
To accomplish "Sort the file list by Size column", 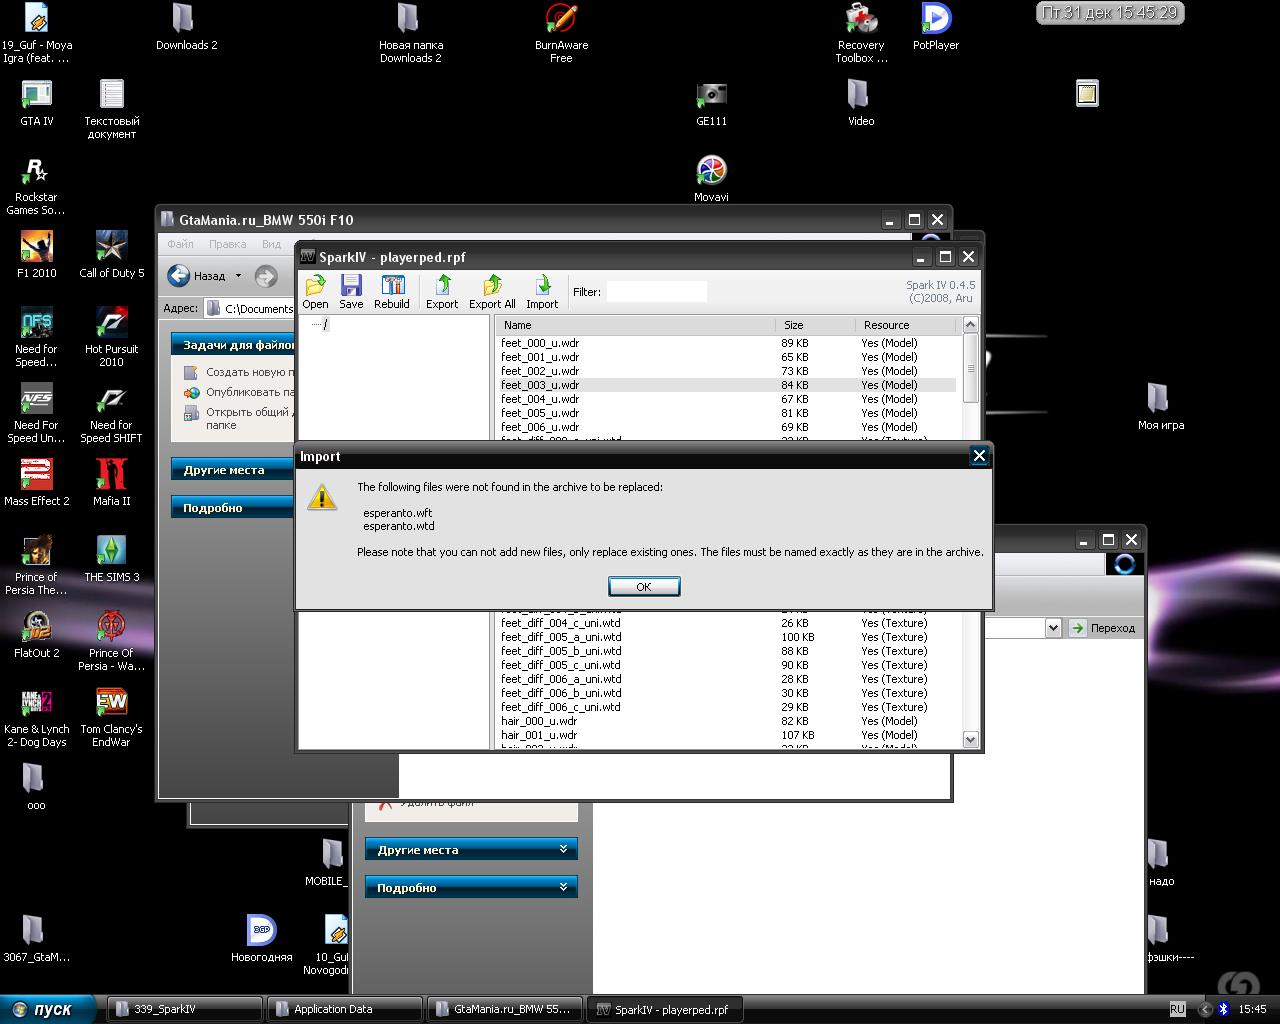I will coord(815,325).
